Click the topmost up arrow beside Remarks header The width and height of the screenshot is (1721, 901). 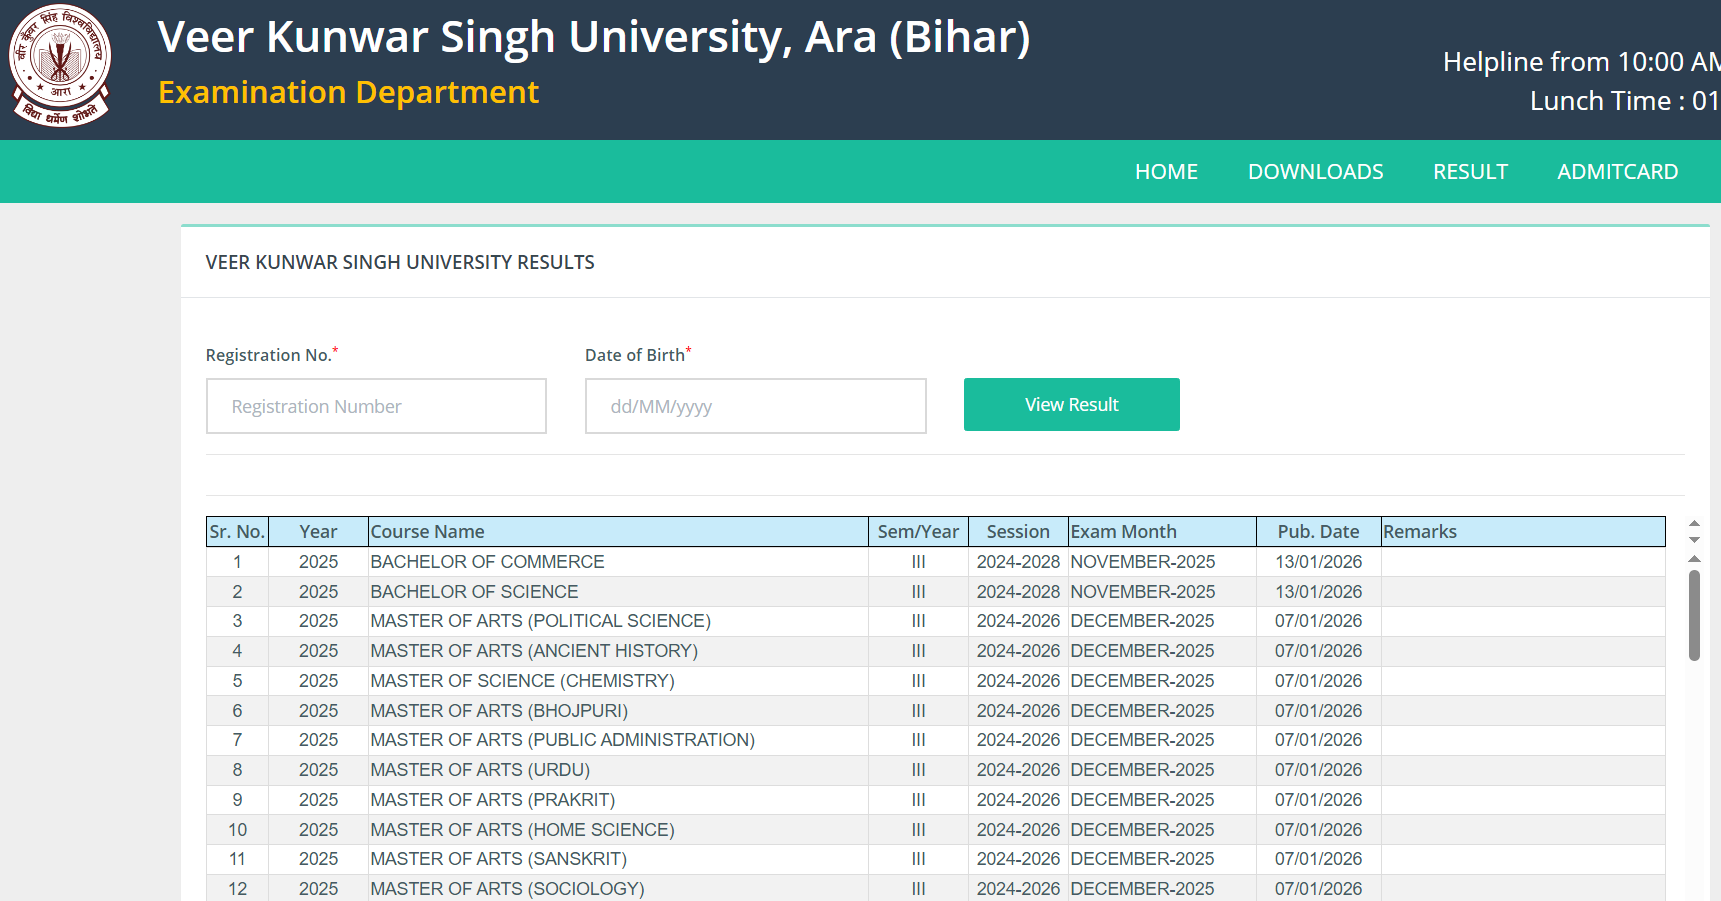[x=1694, y=523]
